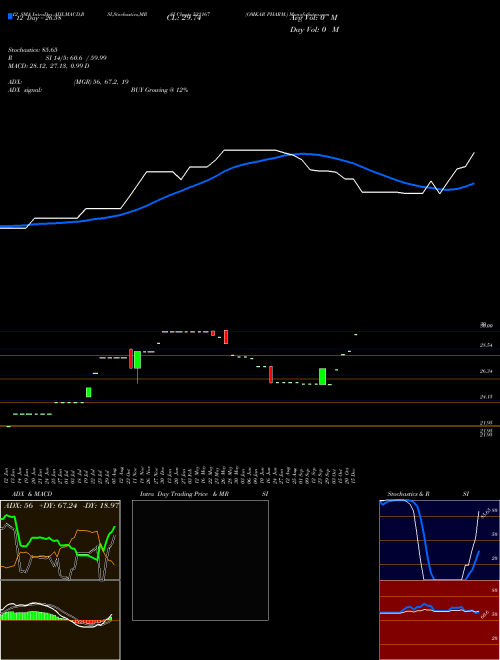Click the 'ADX: 56' value in ADX panel

(x=19, y=506)
